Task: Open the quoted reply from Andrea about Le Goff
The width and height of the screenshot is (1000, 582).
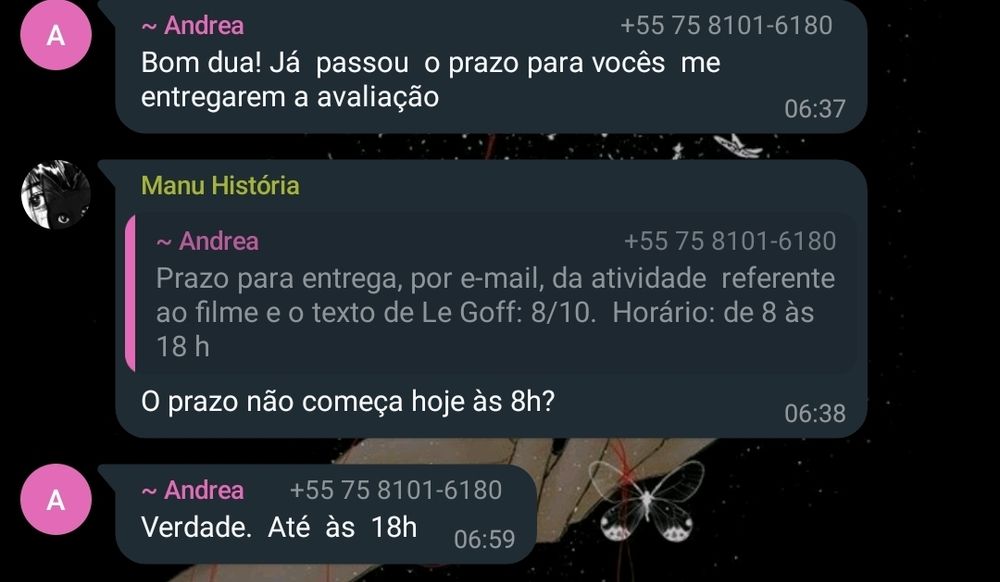Action: tap(495, 293)
